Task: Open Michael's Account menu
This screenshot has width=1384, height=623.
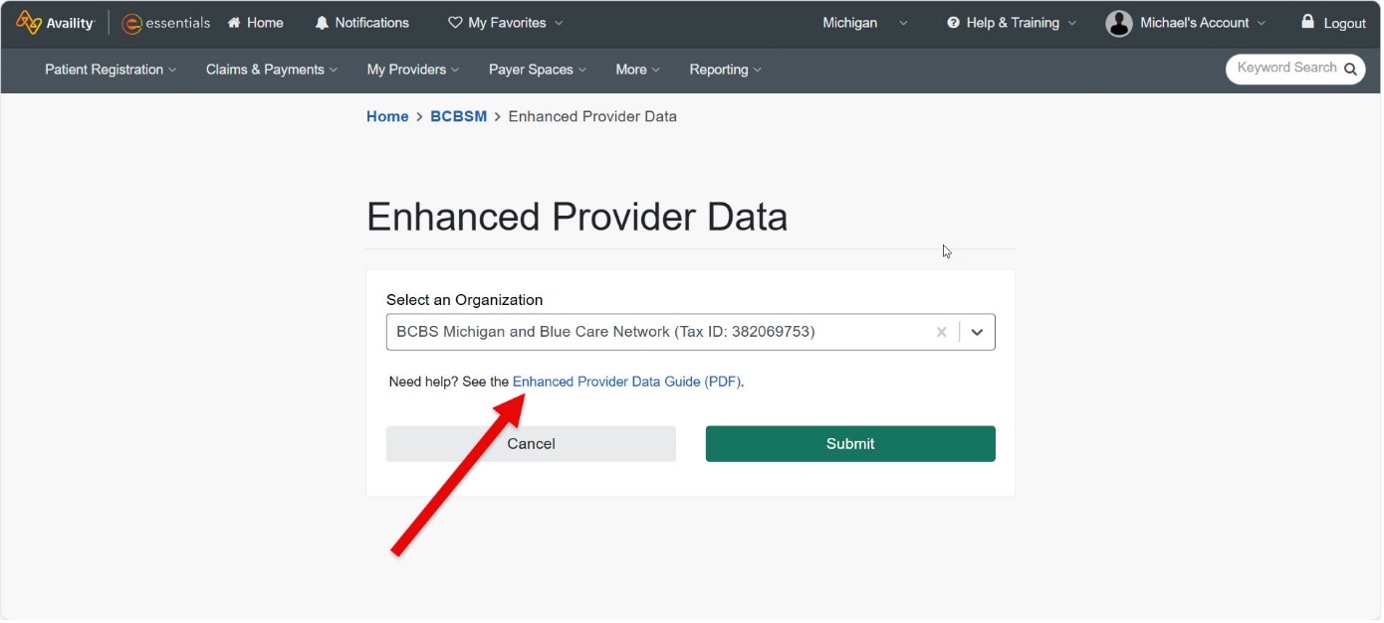Action: point(1186,23)
